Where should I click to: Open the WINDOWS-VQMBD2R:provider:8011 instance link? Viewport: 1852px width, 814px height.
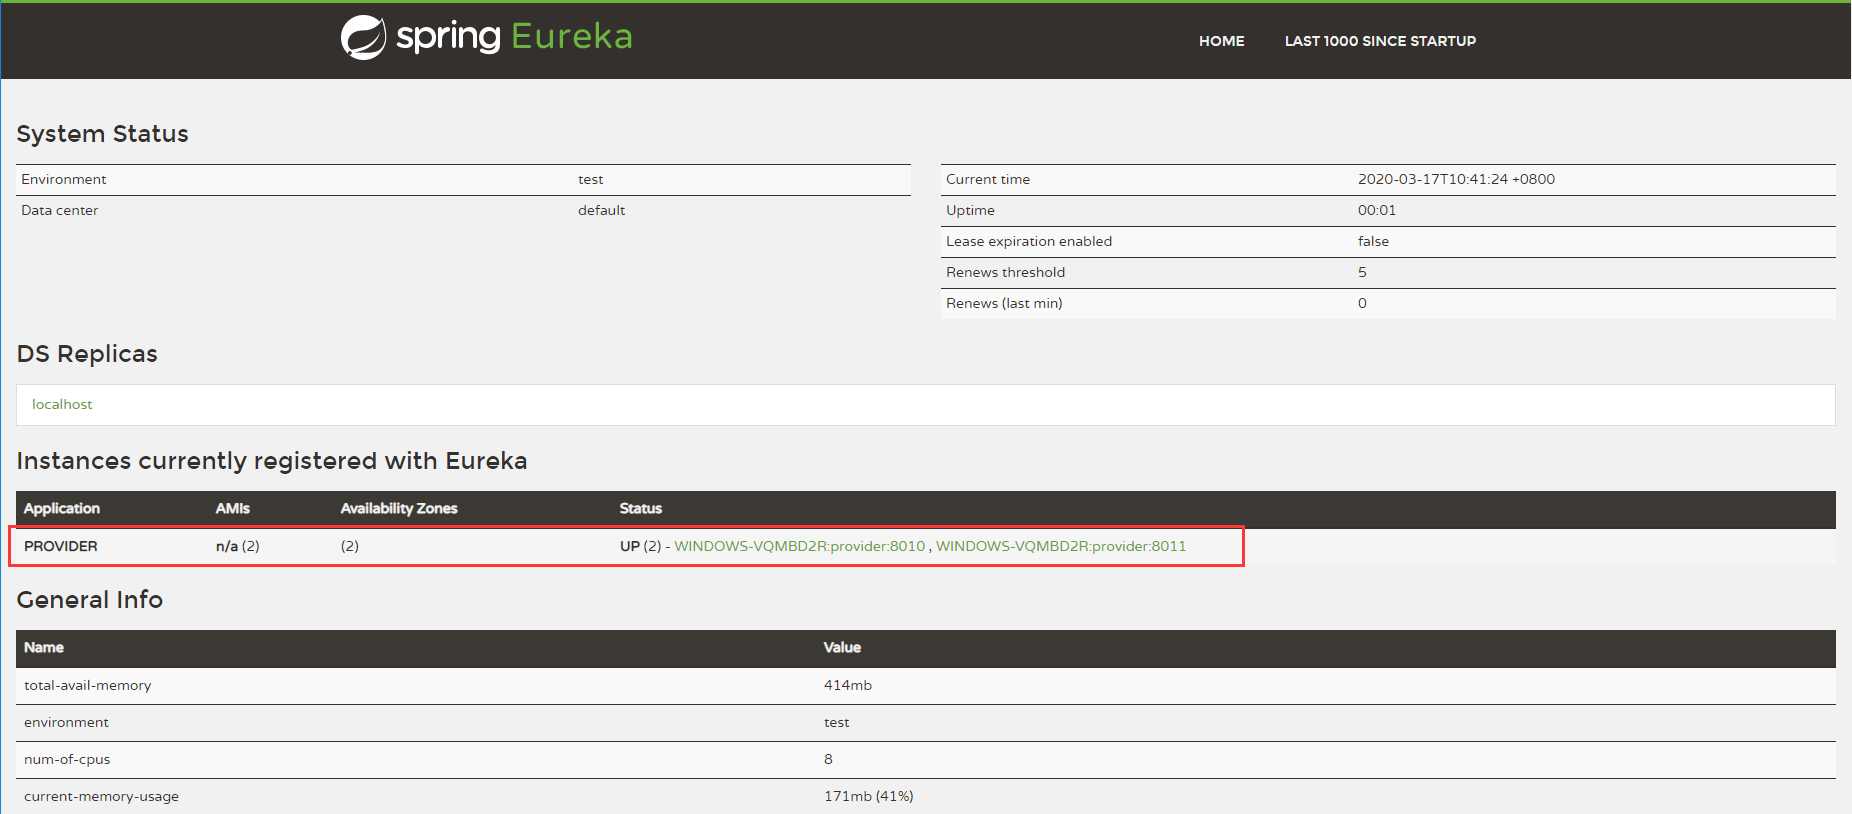tap(1060, 546)
